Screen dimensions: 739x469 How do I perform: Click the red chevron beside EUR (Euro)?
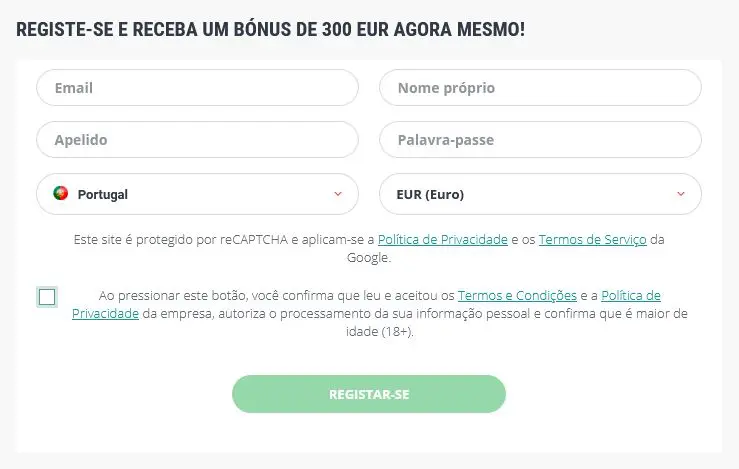tap(681, 194)
